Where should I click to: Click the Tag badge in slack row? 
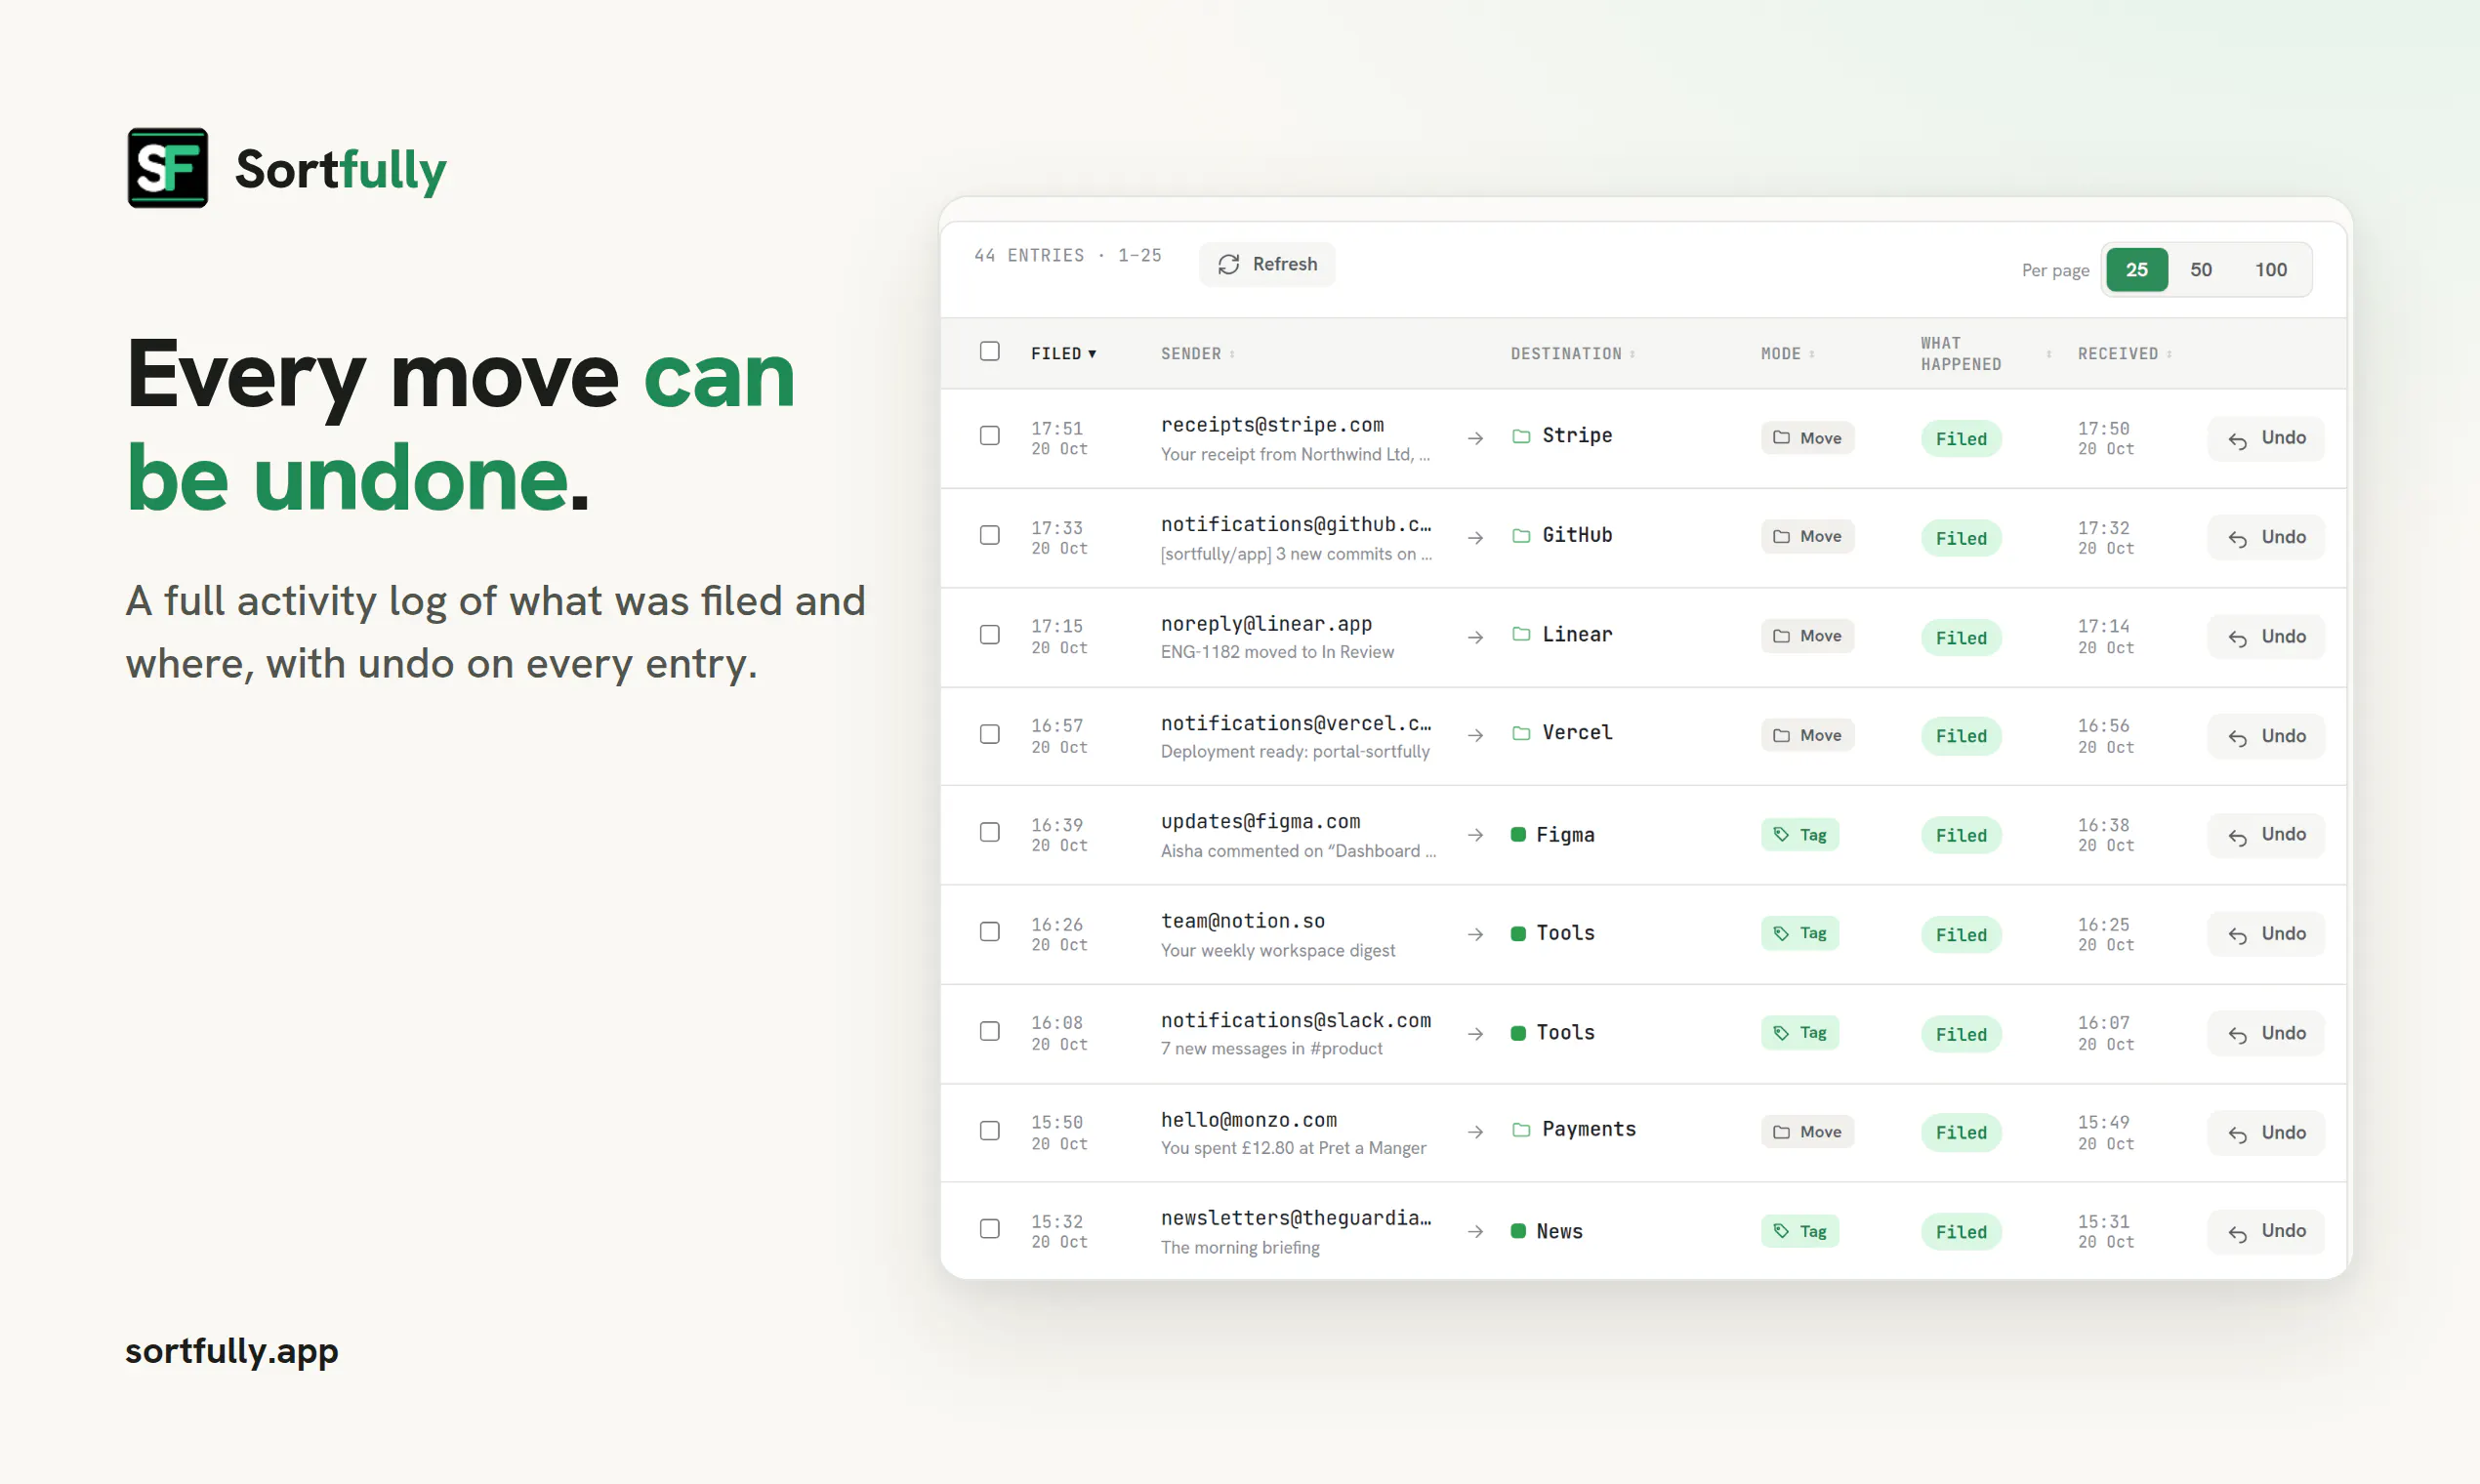click(x=1799, y=1032)
